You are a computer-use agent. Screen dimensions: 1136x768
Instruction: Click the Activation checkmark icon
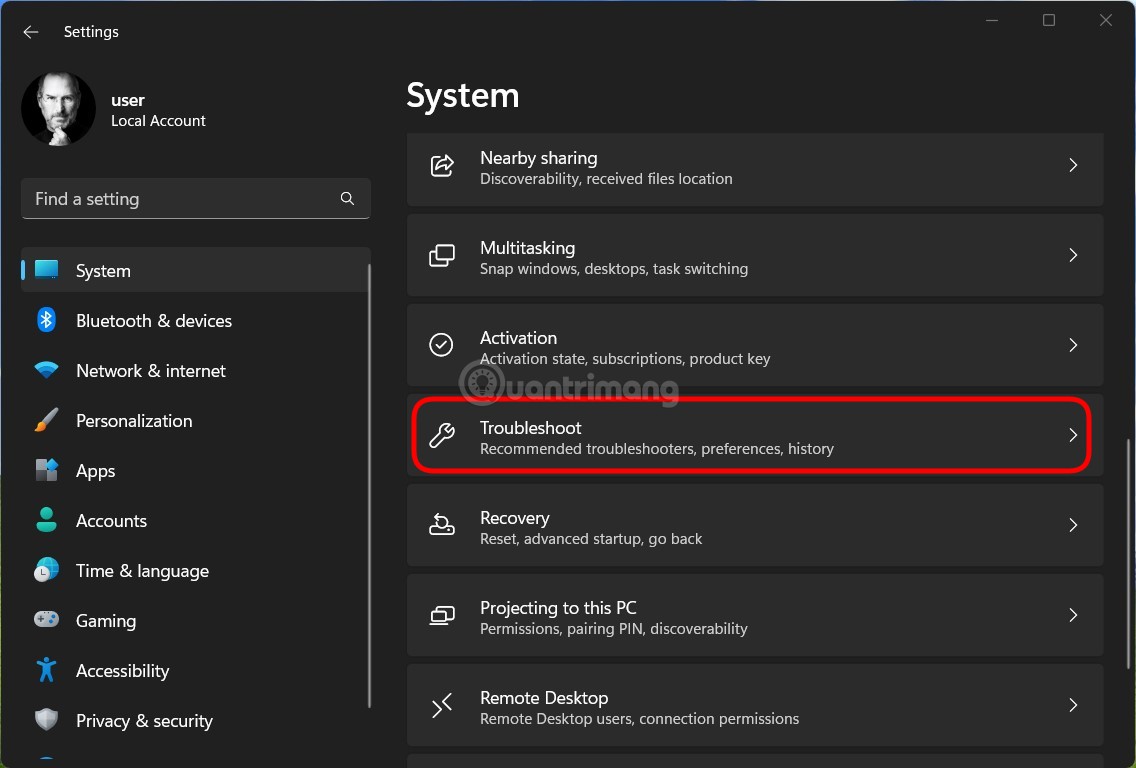(x=441, y=345)
